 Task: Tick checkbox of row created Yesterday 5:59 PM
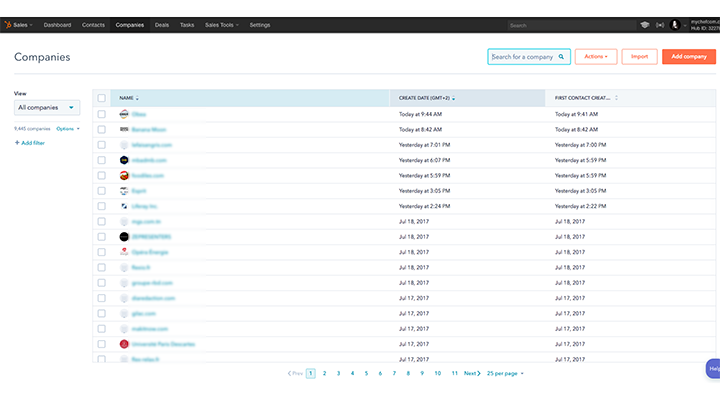click(x=101, y=175)
